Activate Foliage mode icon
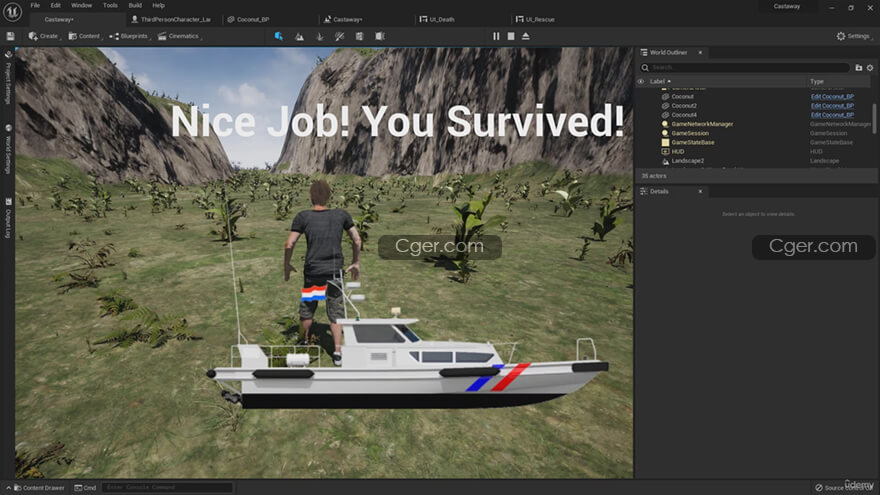The height and width of the screenshot is (495, 880). click(x=319, y=36)
